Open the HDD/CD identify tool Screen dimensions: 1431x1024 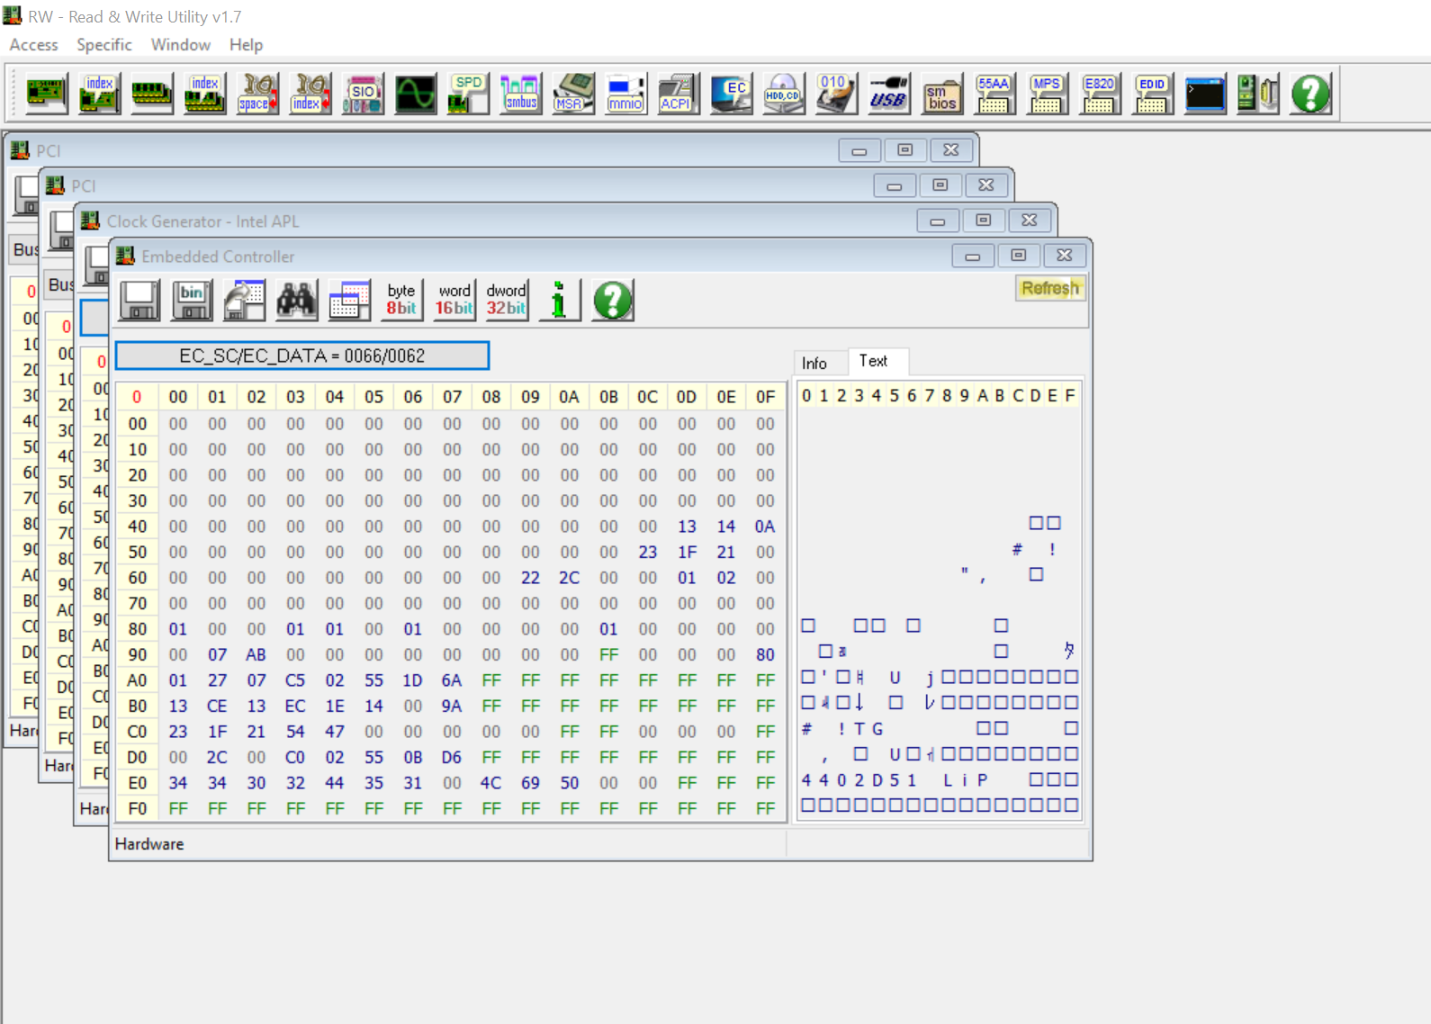[783, 94]
